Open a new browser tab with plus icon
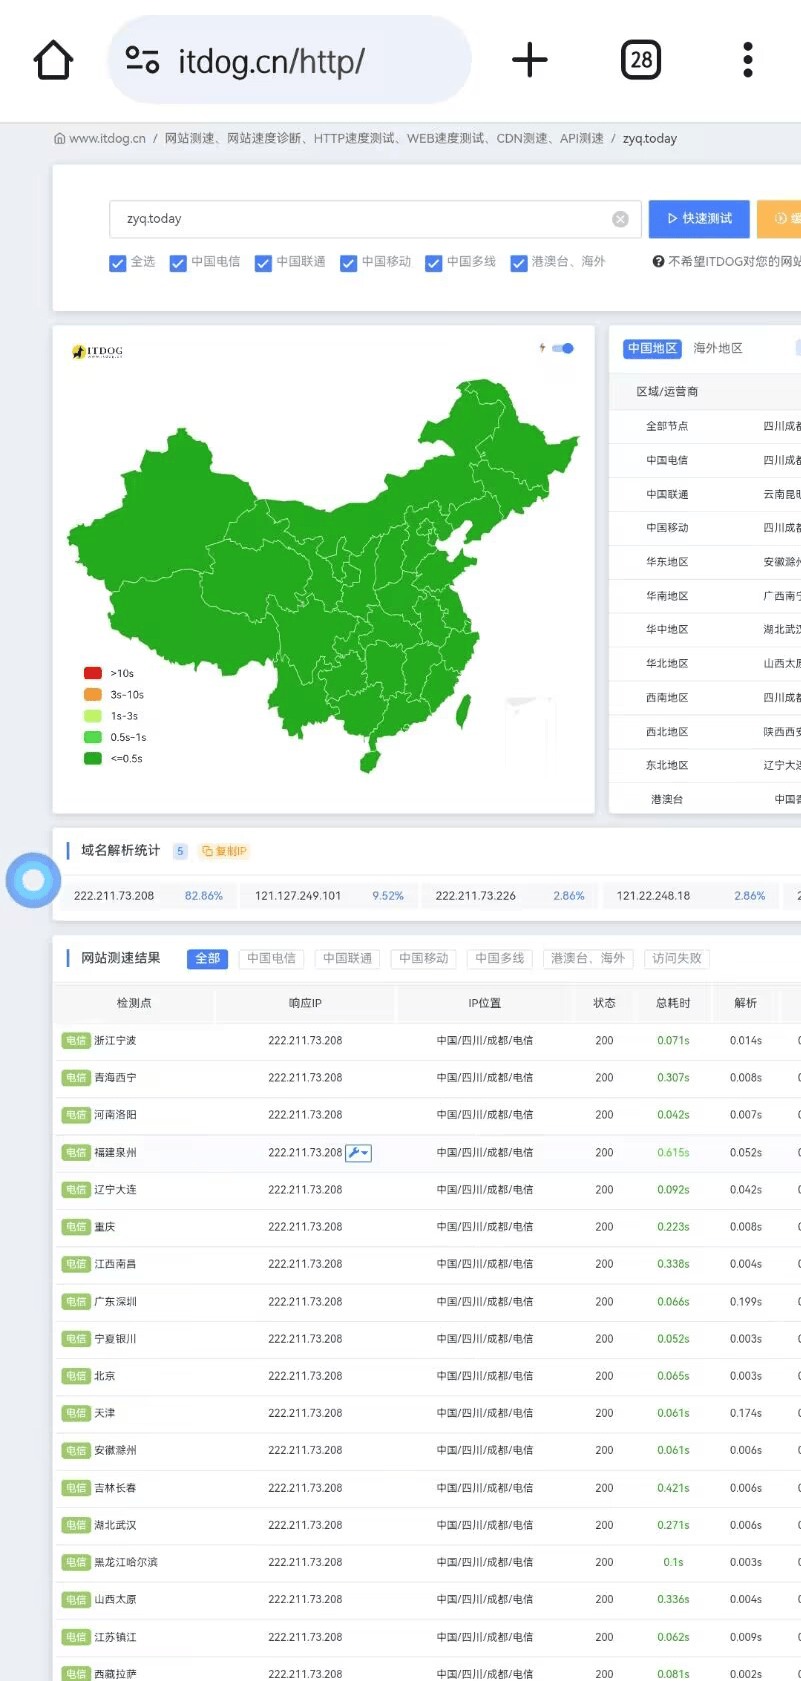The width and height of the screenshot is (801, 1681). click(530, 60)
